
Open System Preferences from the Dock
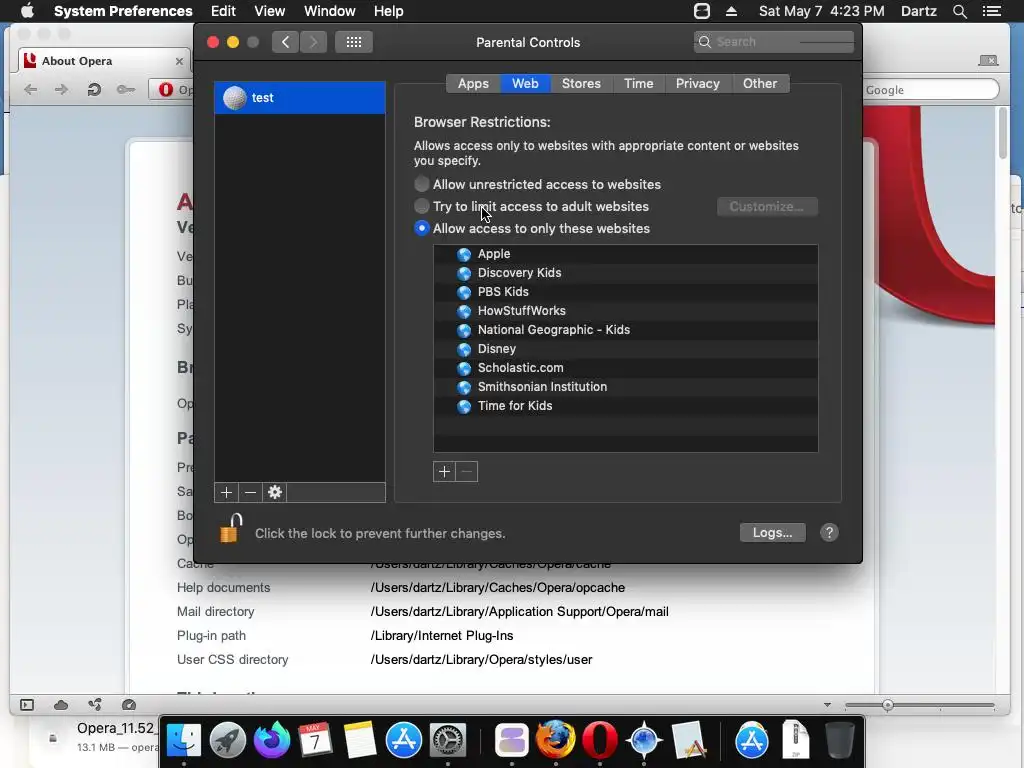tap(447, 741)
